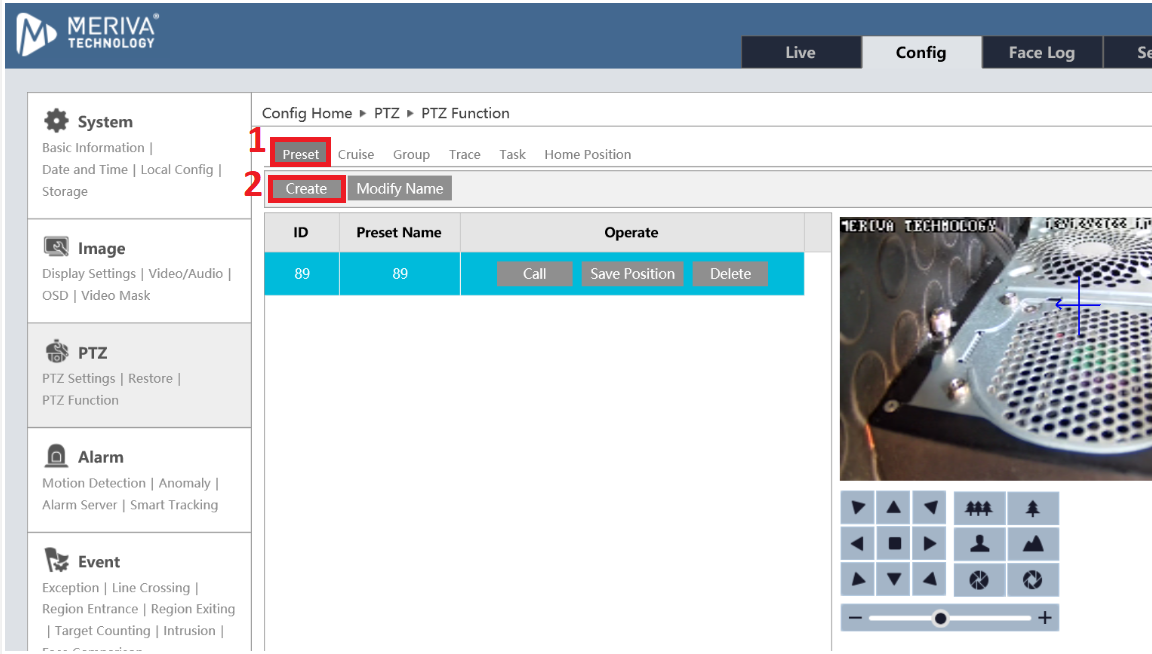The height and width of the screenshot is (654, 1152).
Task: Open Motion Detection under Alarm
Action: [x=94, y=483]
